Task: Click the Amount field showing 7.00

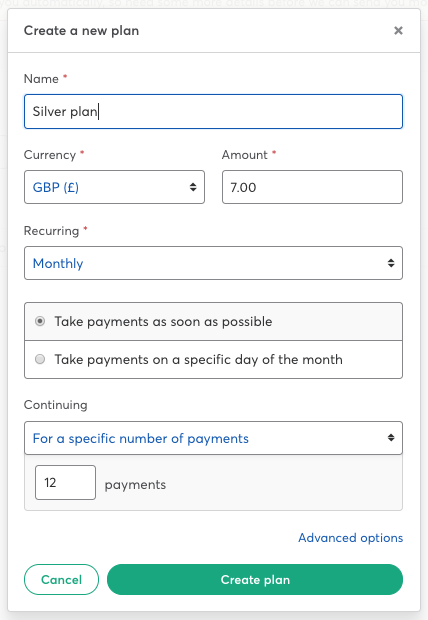Action: coord(312,187)
